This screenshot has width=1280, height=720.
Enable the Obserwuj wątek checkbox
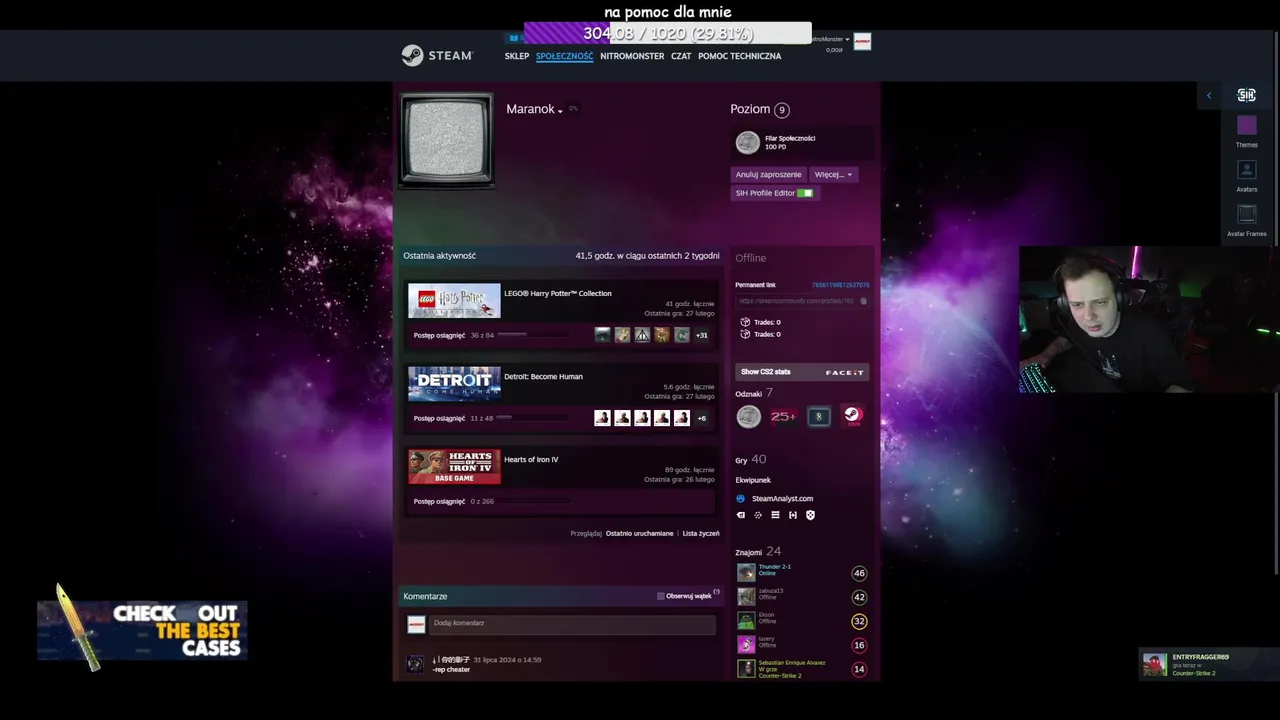[x=660, y=596]
